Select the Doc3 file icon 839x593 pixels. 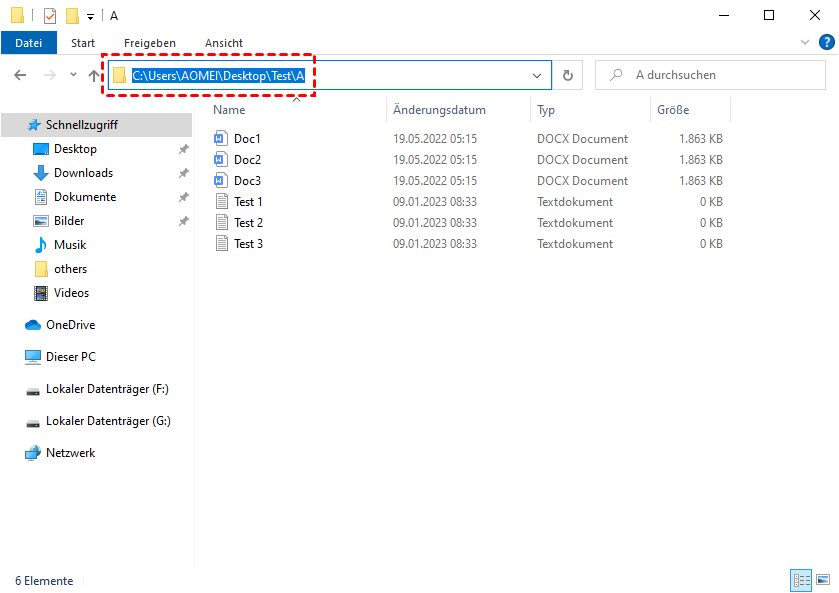[x=221, y=180]
